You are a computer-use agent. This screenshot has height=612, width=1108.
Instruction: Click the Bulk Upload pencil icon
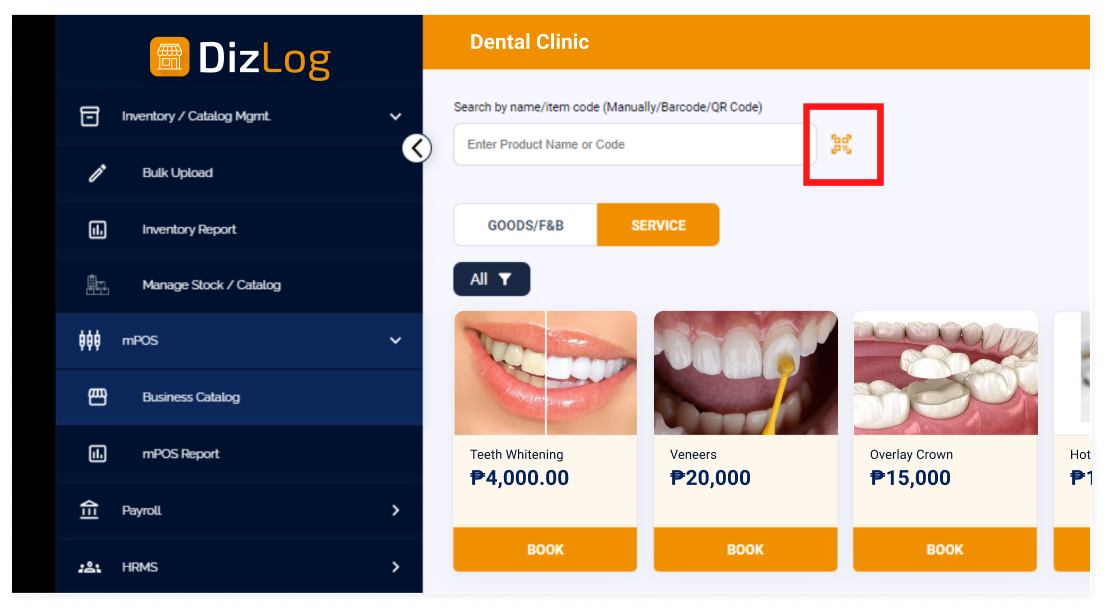click(x=98, y=173)
